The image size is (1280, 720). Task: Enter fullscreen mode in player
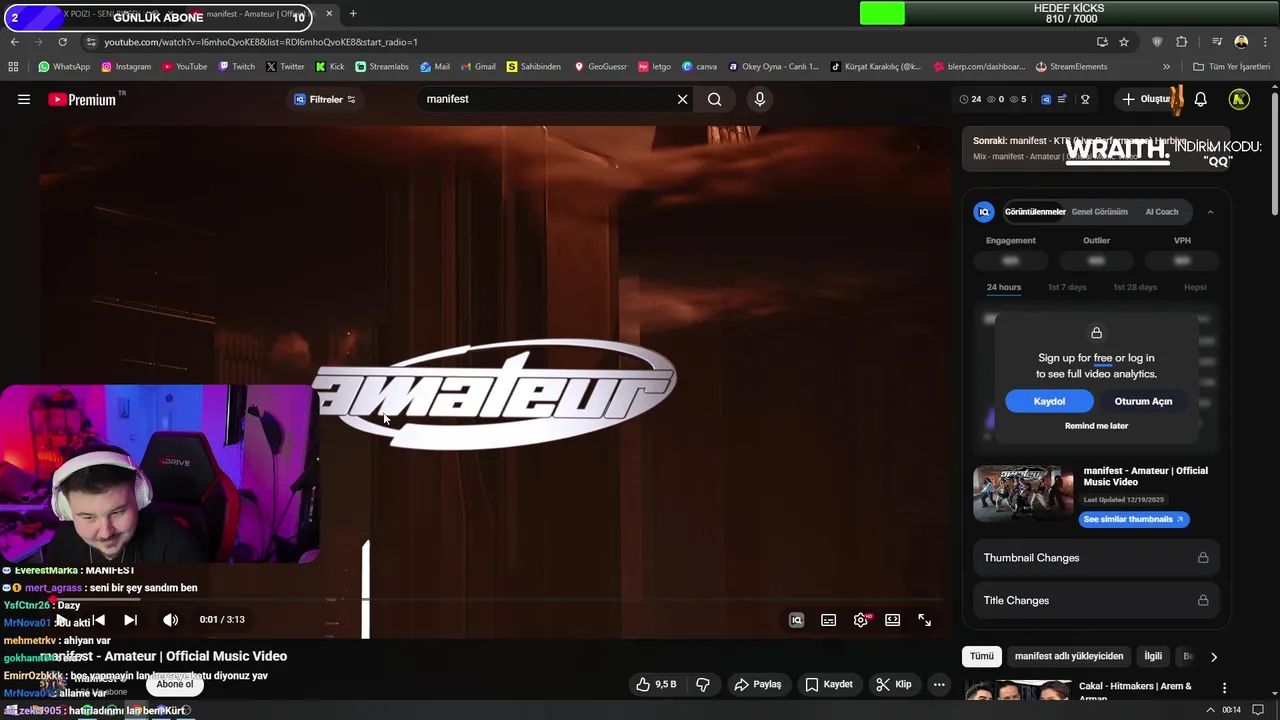click(x=925, y=620)
